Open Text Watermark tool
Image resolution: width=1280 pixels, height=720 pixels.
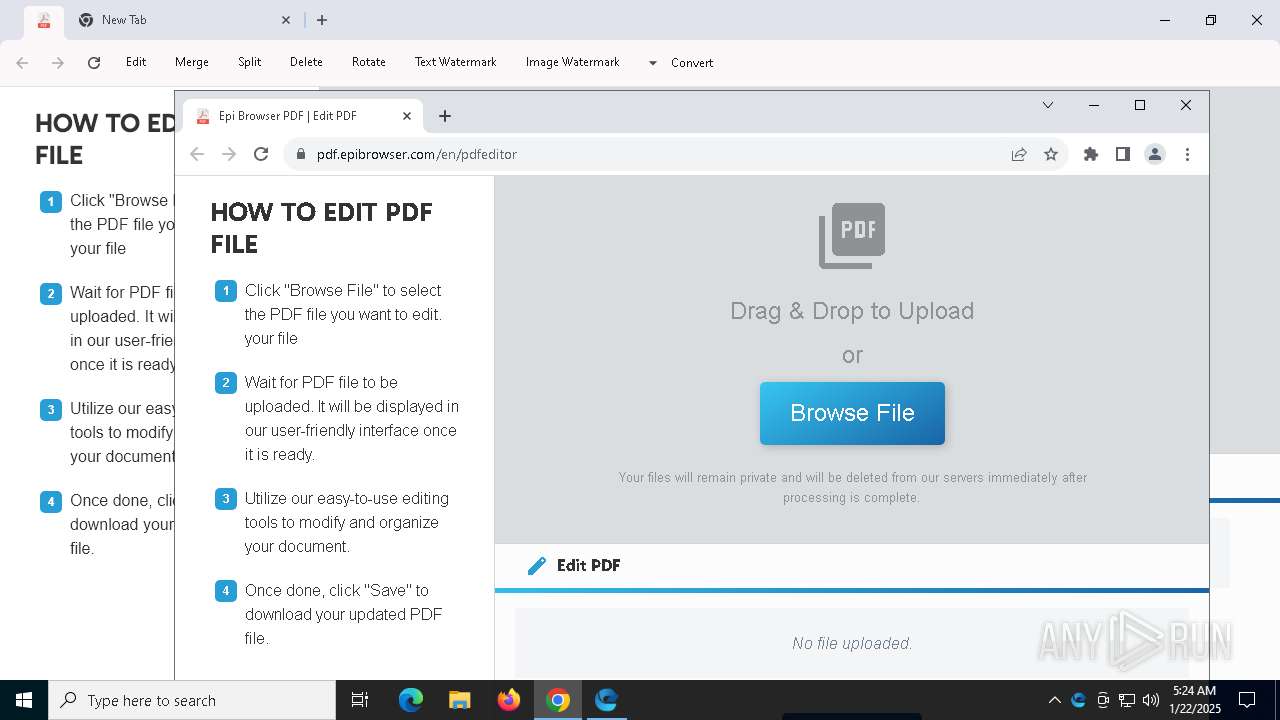[455, 62]
